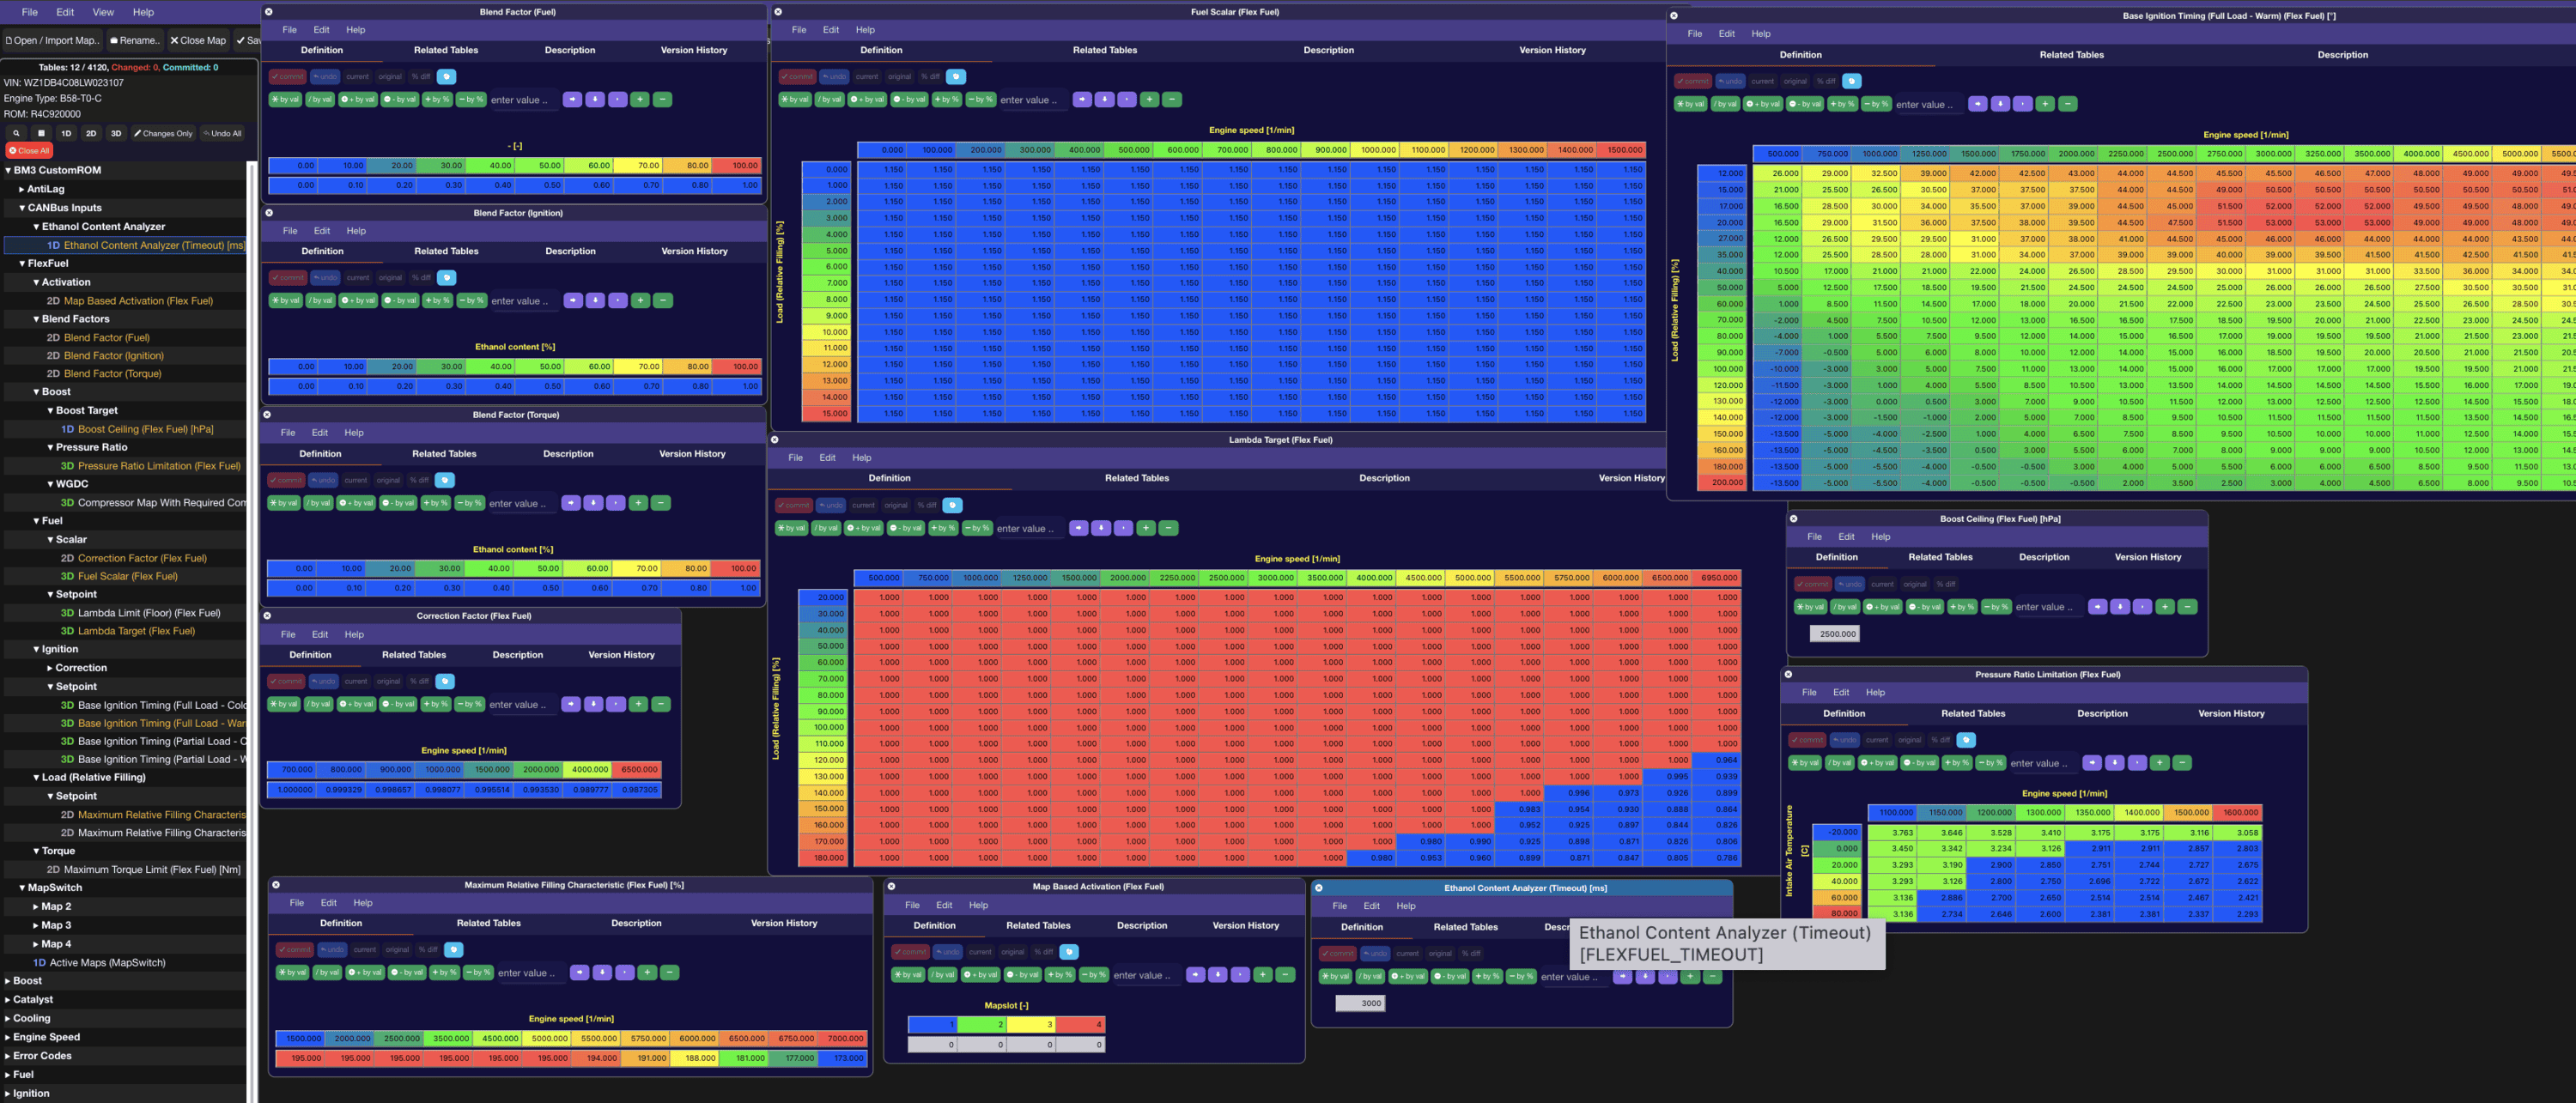Toggle '% diff' view in Blend Factor (Fuel)
The width and height of the screenshot is (2576, 1103).
pos(421,76)
